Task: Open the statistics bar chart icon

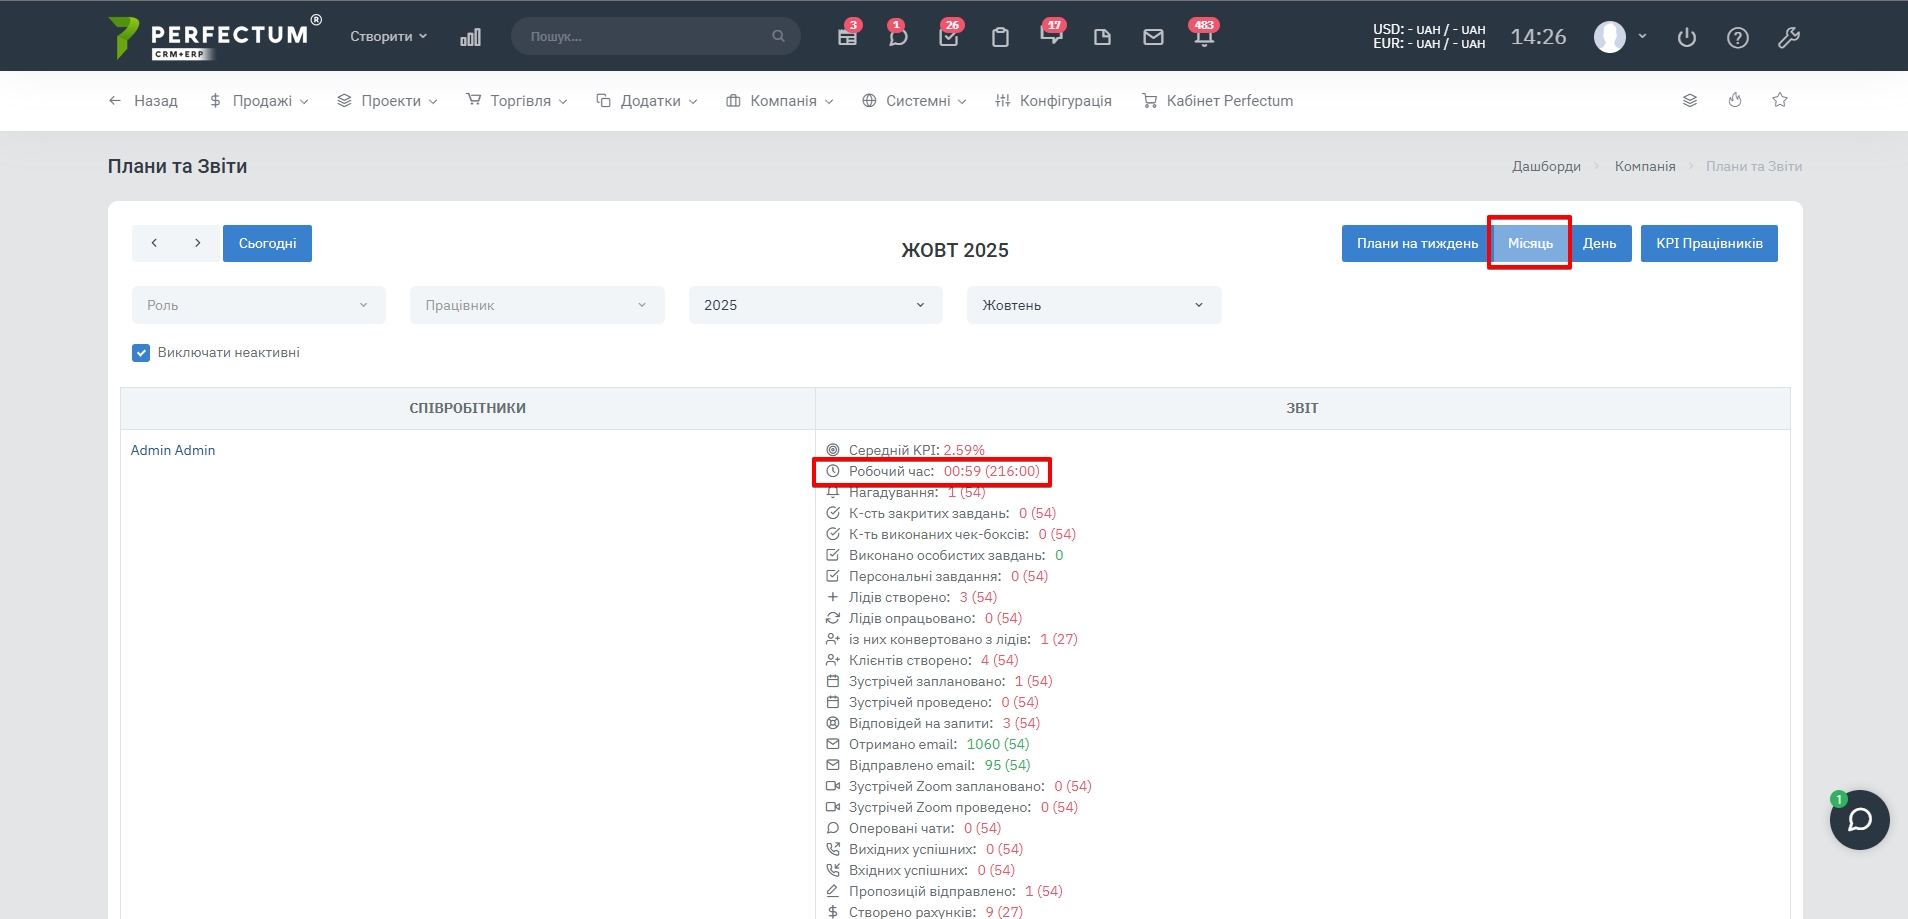Action: 470,37
